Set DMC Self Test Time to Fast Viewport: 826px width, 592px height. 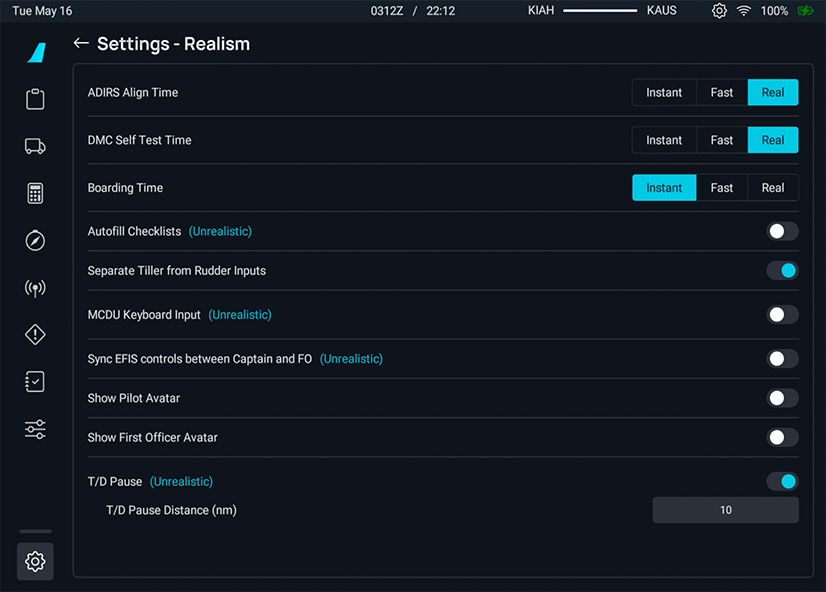click(722, 140)
